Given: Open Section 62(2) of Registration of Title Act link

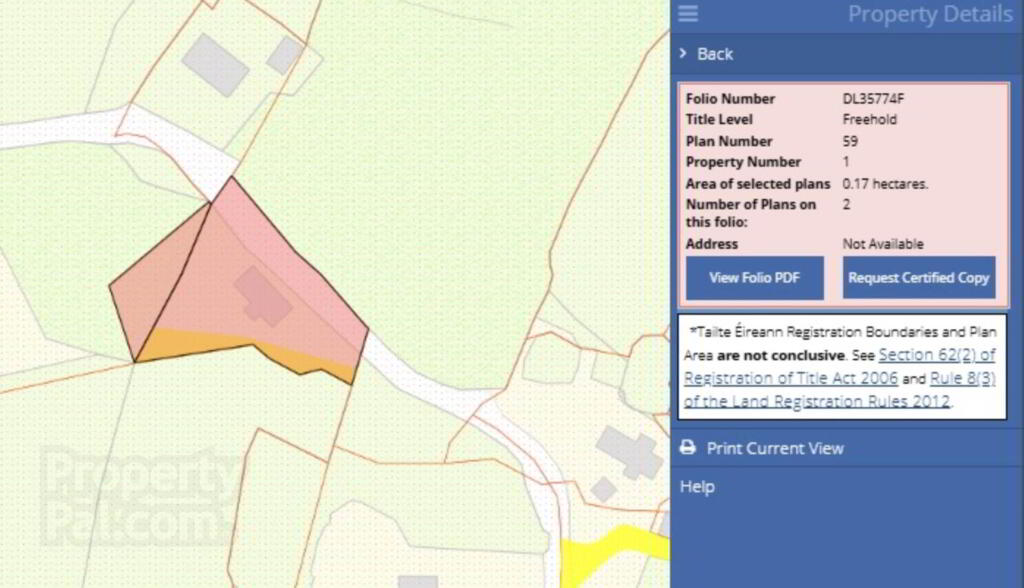Looking at the screenshot, I should [x=840, y=367].
